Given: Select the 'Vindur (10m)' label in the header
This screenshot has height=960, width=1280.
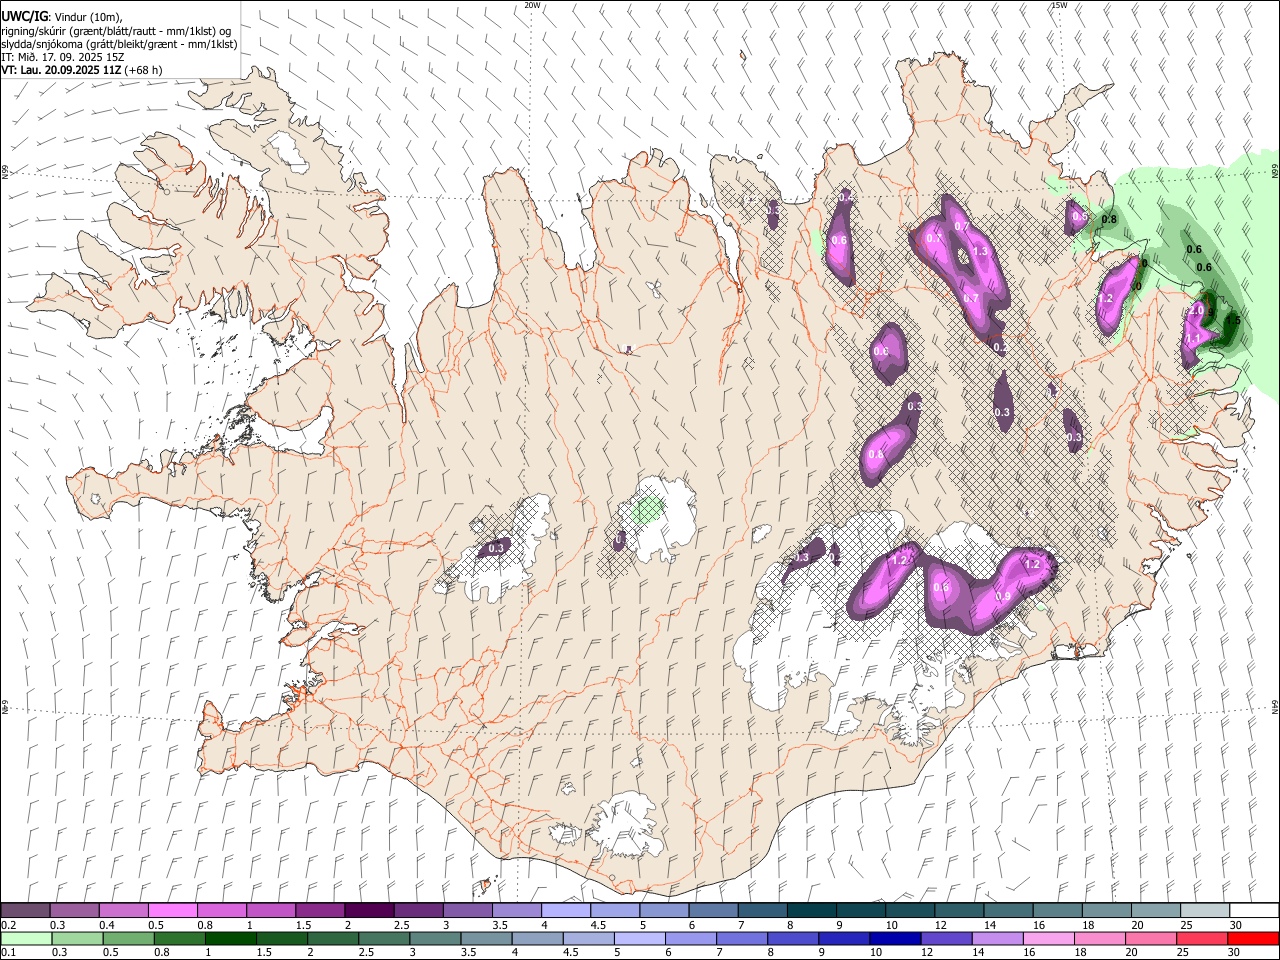Looking at the screenshot, I should (x=86, y=18).
